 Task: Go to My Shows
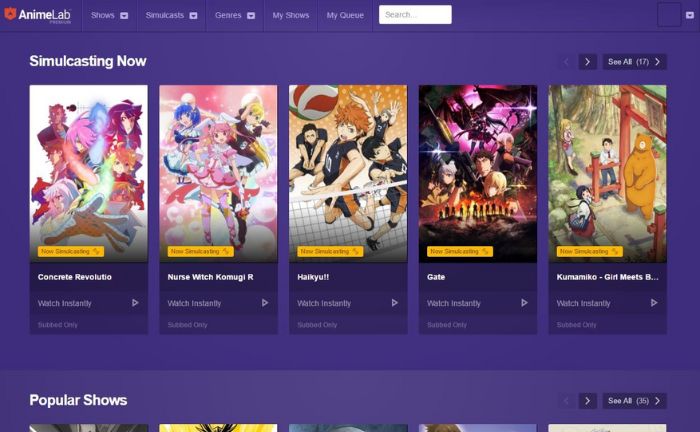click(291, 15)
